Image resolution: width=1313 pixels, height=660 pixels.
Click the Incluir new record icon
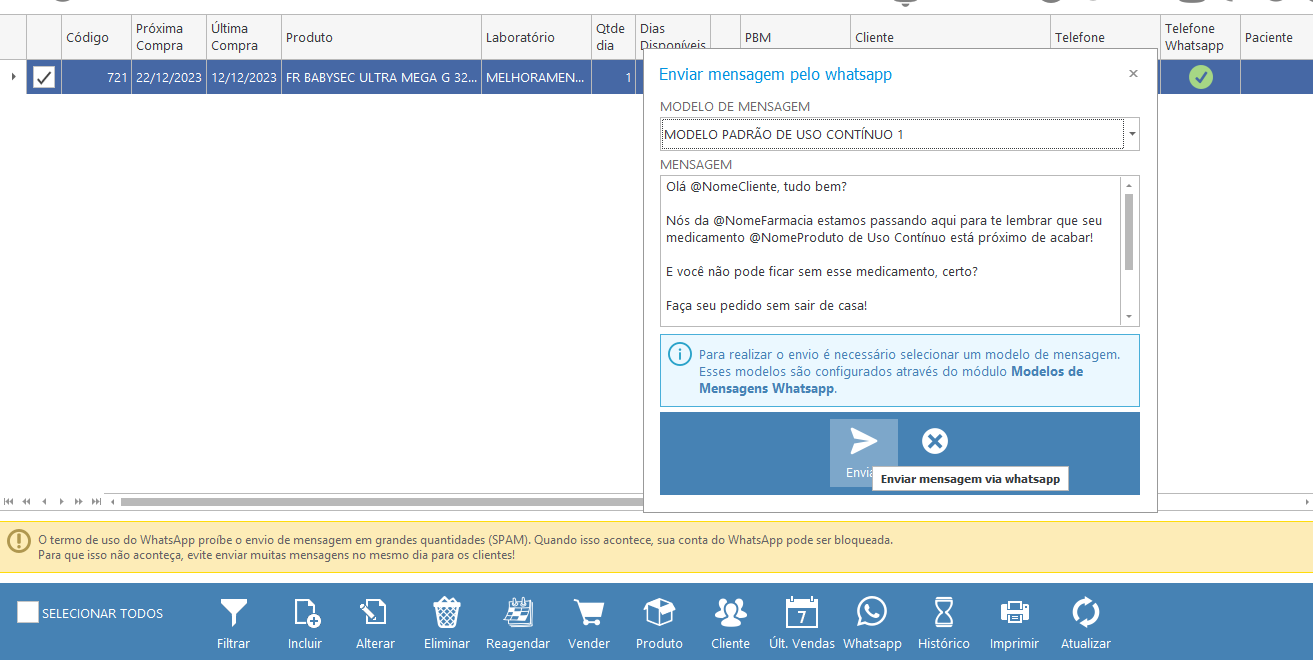pyautogui.click(x=305, y=613)
